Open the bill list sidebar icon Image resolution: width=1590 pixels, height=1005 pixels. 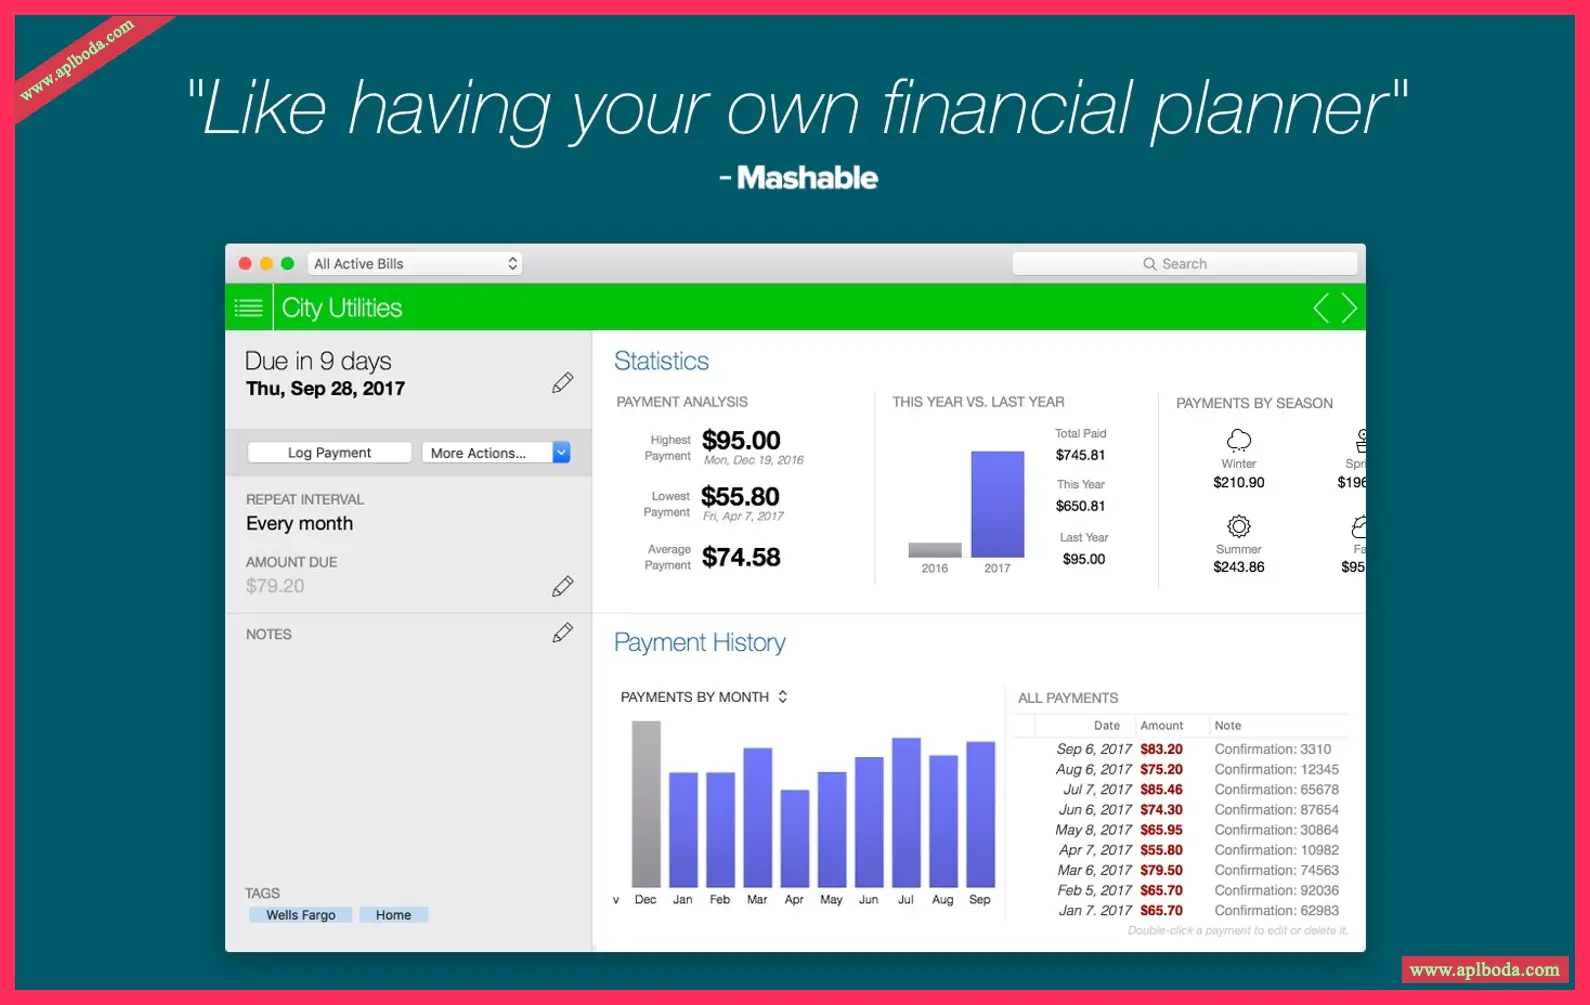pos(248,308)
